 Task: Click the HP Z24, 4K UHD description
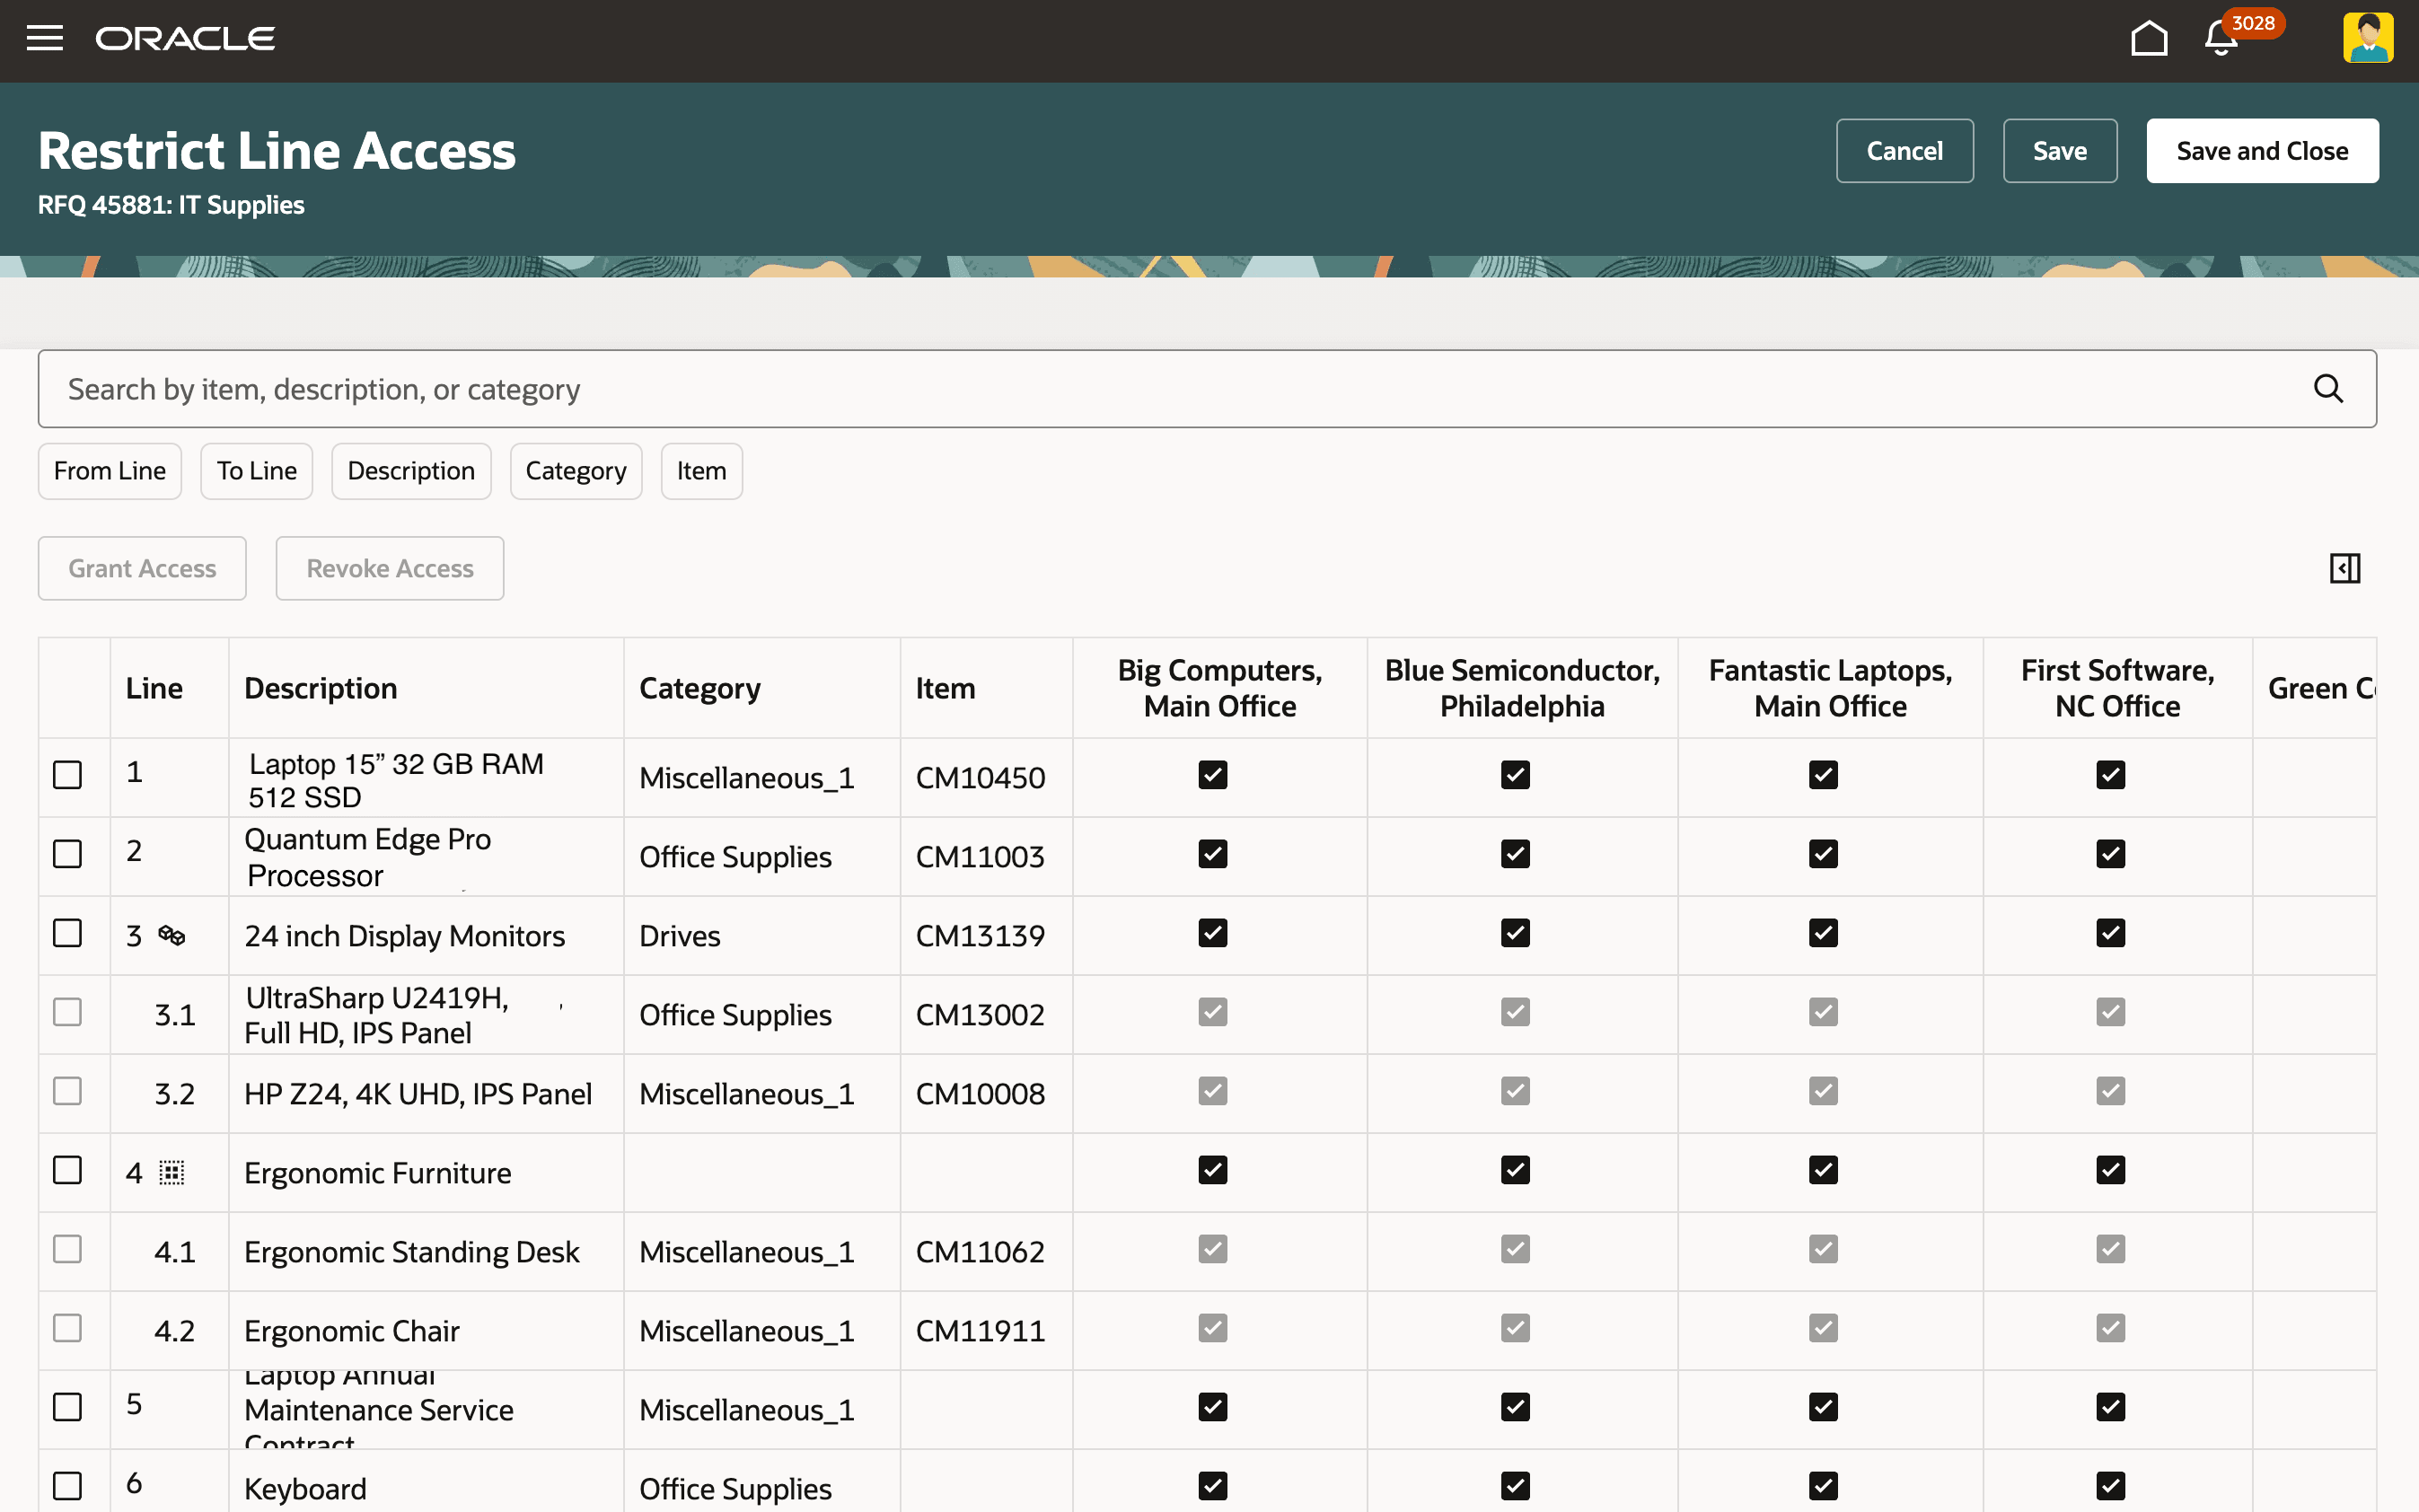[418, 1094]
